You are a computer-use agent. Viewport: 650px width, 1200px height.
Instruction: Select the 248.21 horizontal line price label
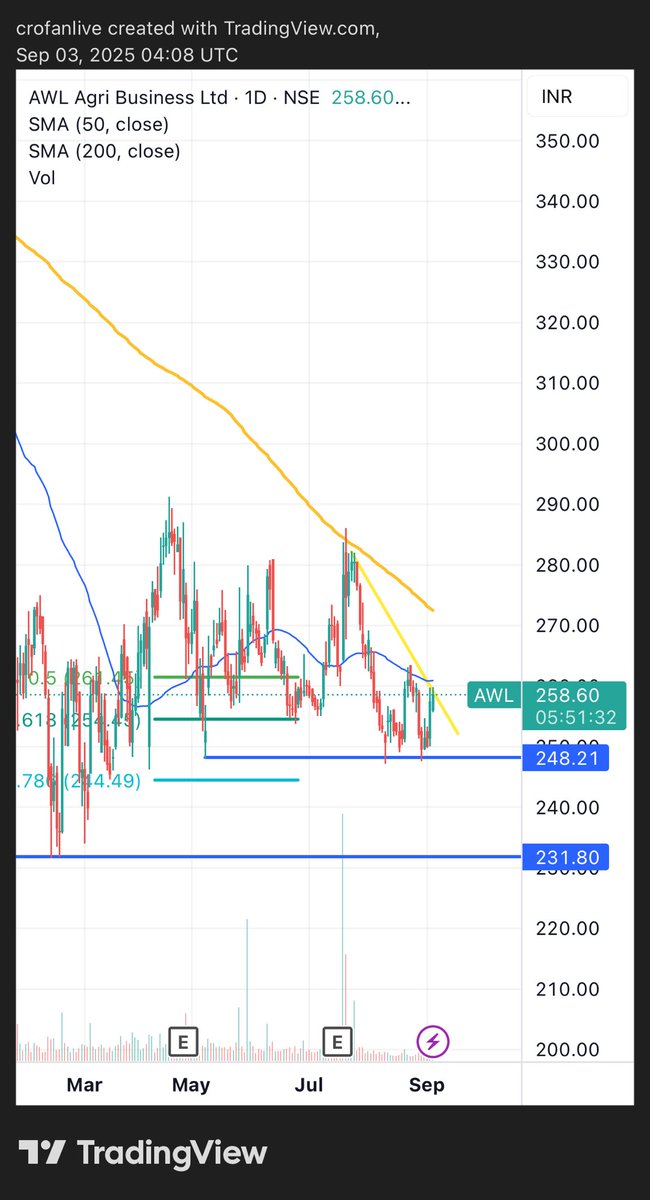pyautogui.click(x=565, y=759)
